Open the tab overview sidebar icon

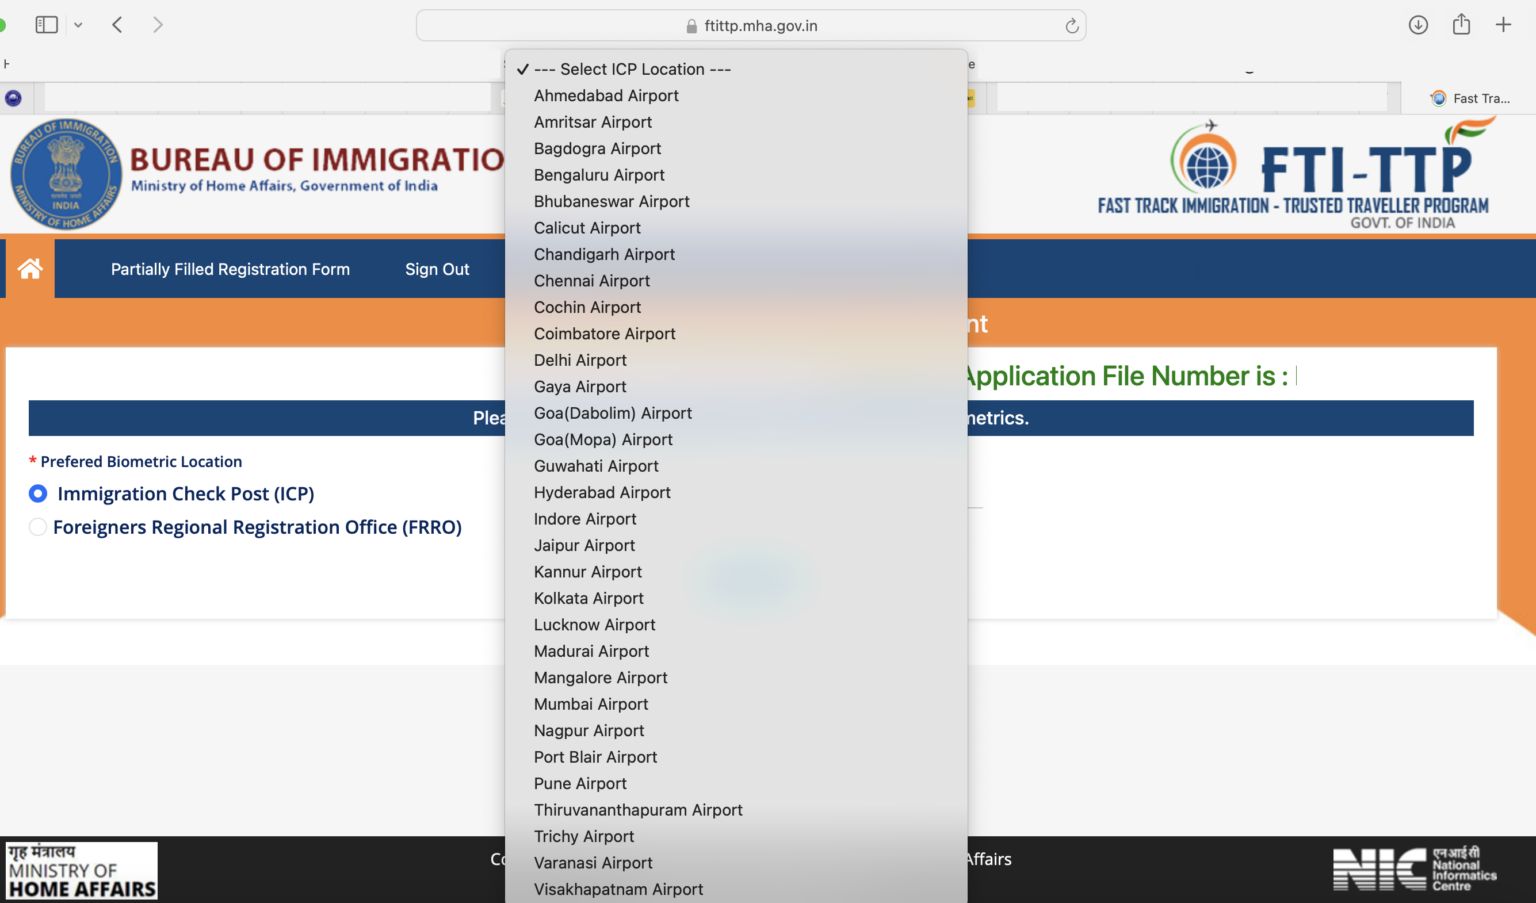click(x=46, y=24)
